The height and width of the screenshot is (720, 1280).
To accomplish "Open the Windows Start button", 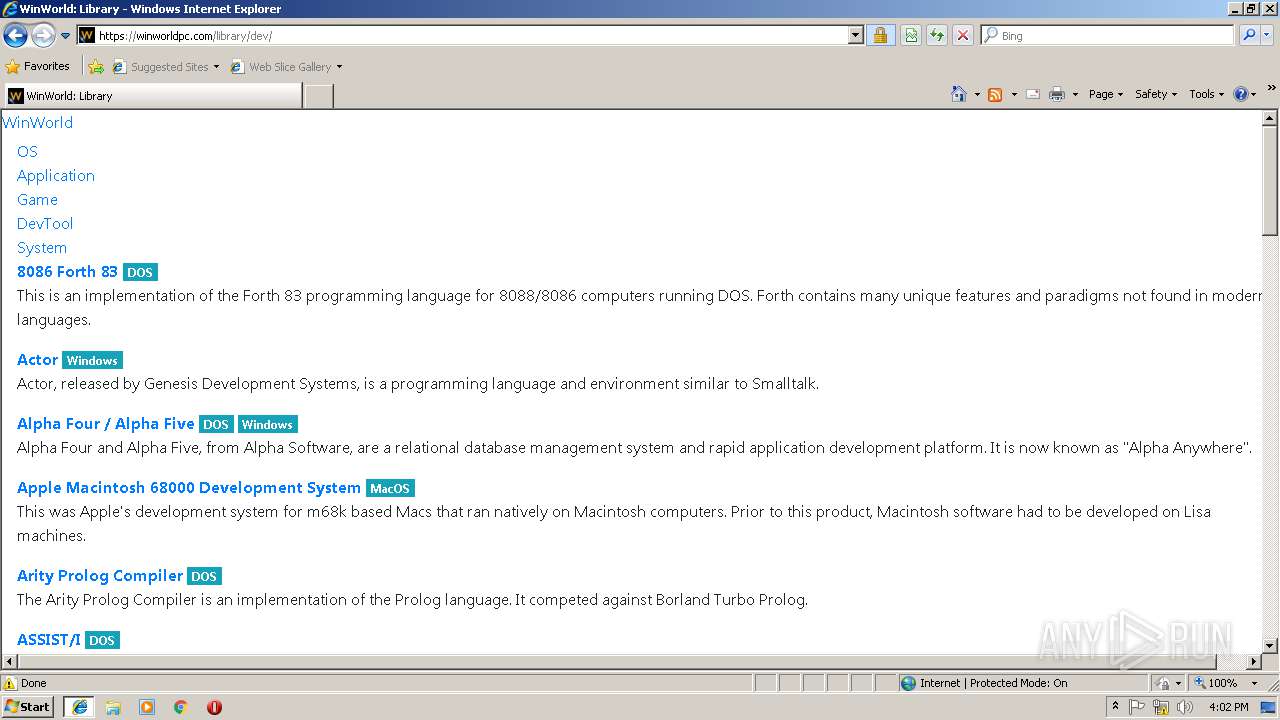I will point(28,706).
